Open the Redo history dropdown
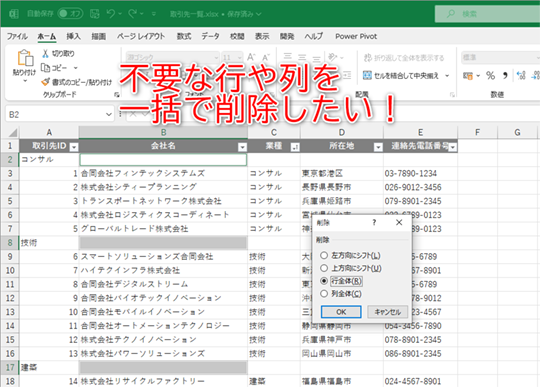 [x=142, y=14]
